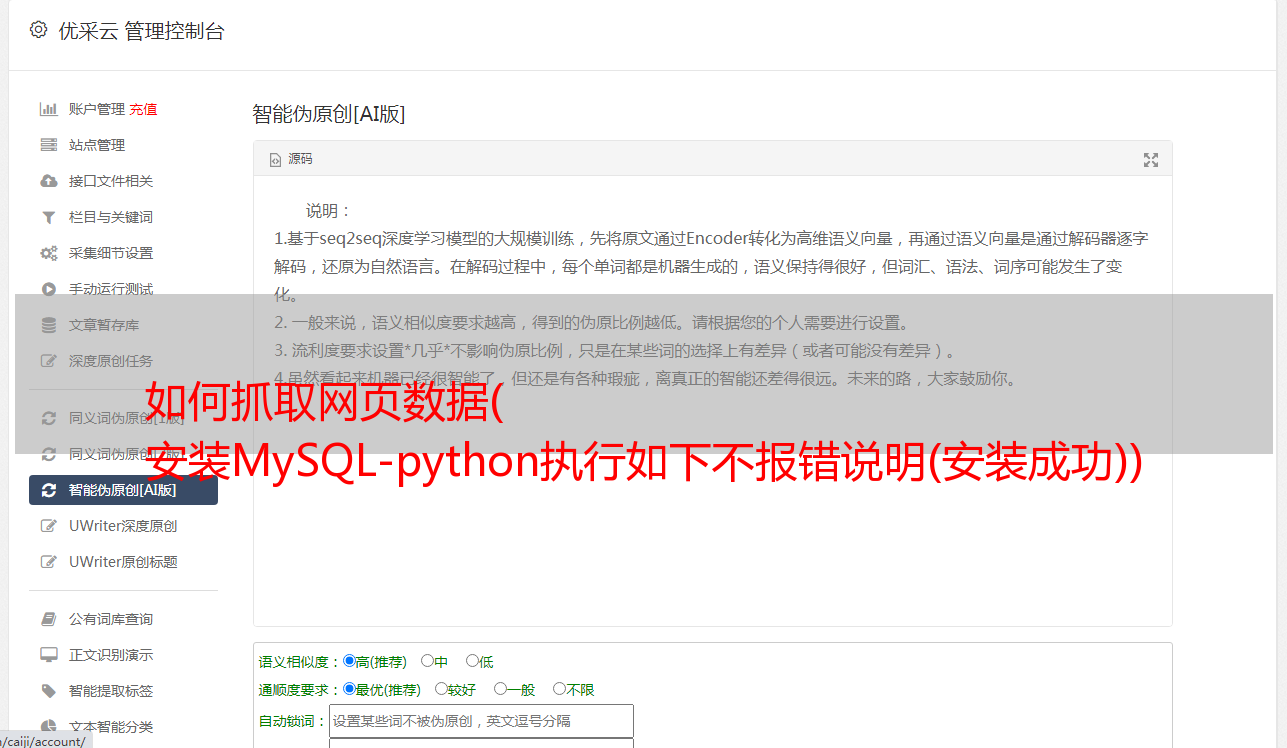
Task: Click the refresh icon for 同义词伪原创[2版]
Action: (x=48, y=454)
